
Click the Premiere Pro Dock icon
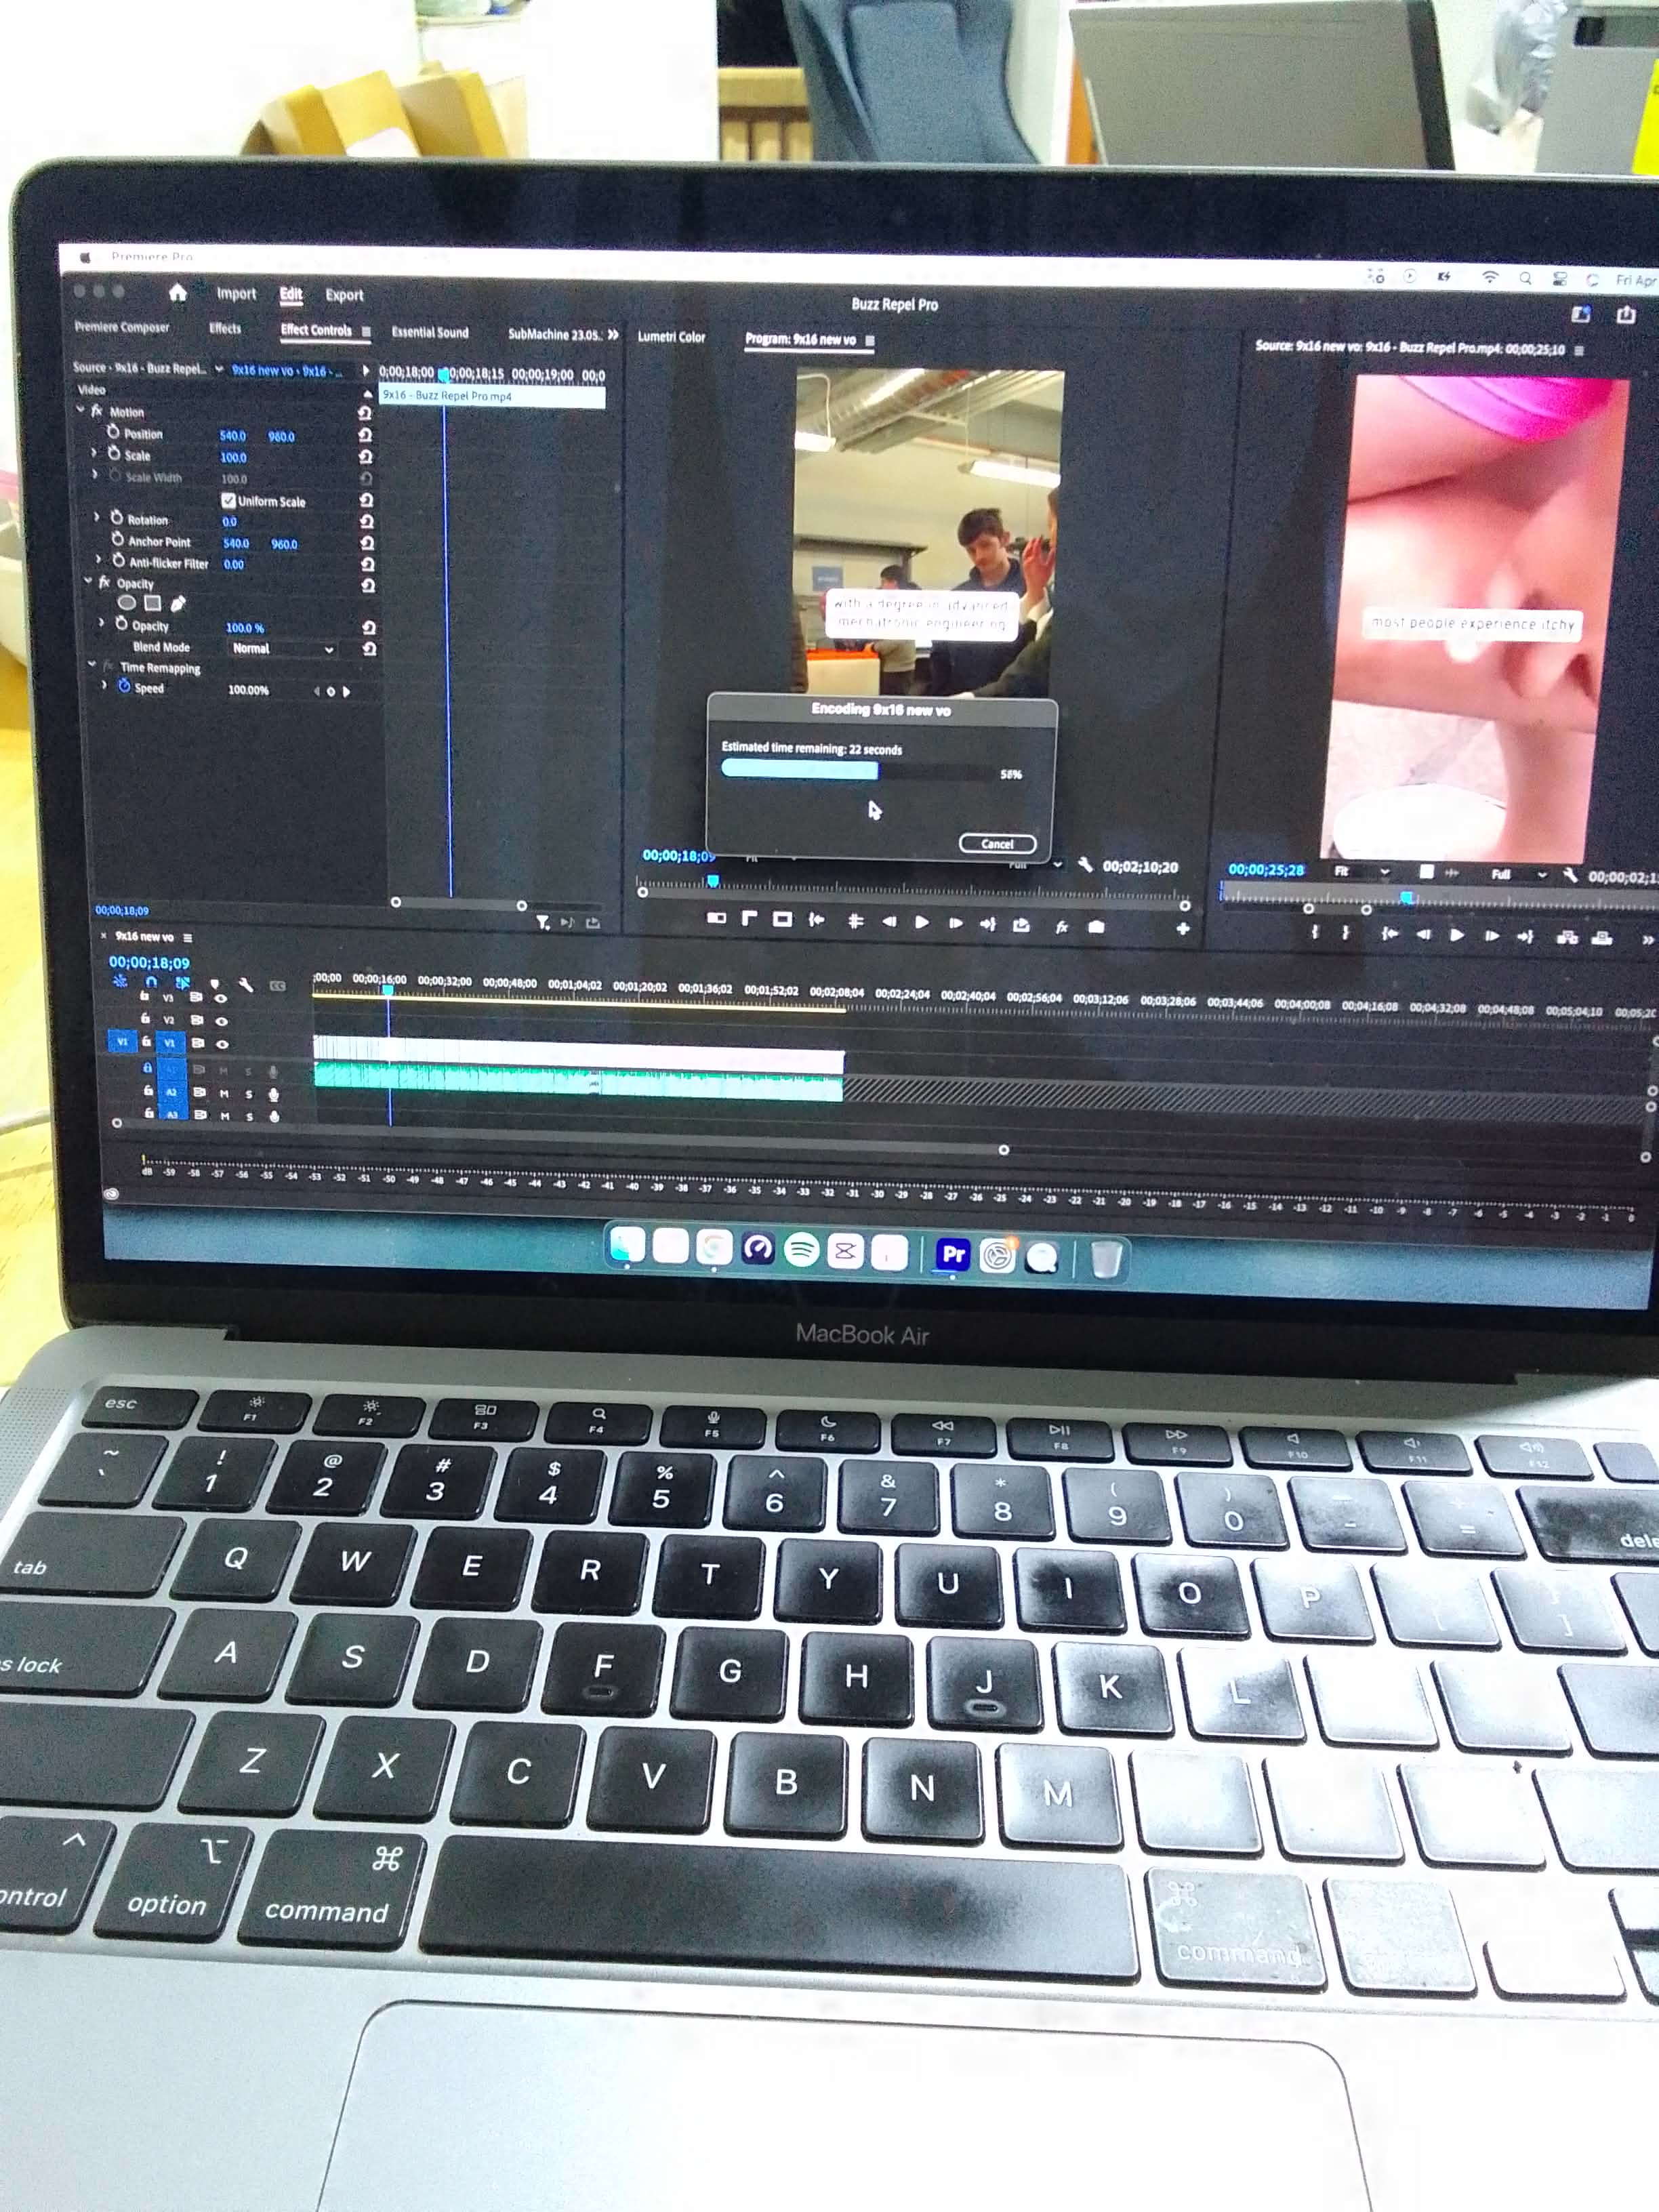pyautogui.click(x=954, y=1254)
